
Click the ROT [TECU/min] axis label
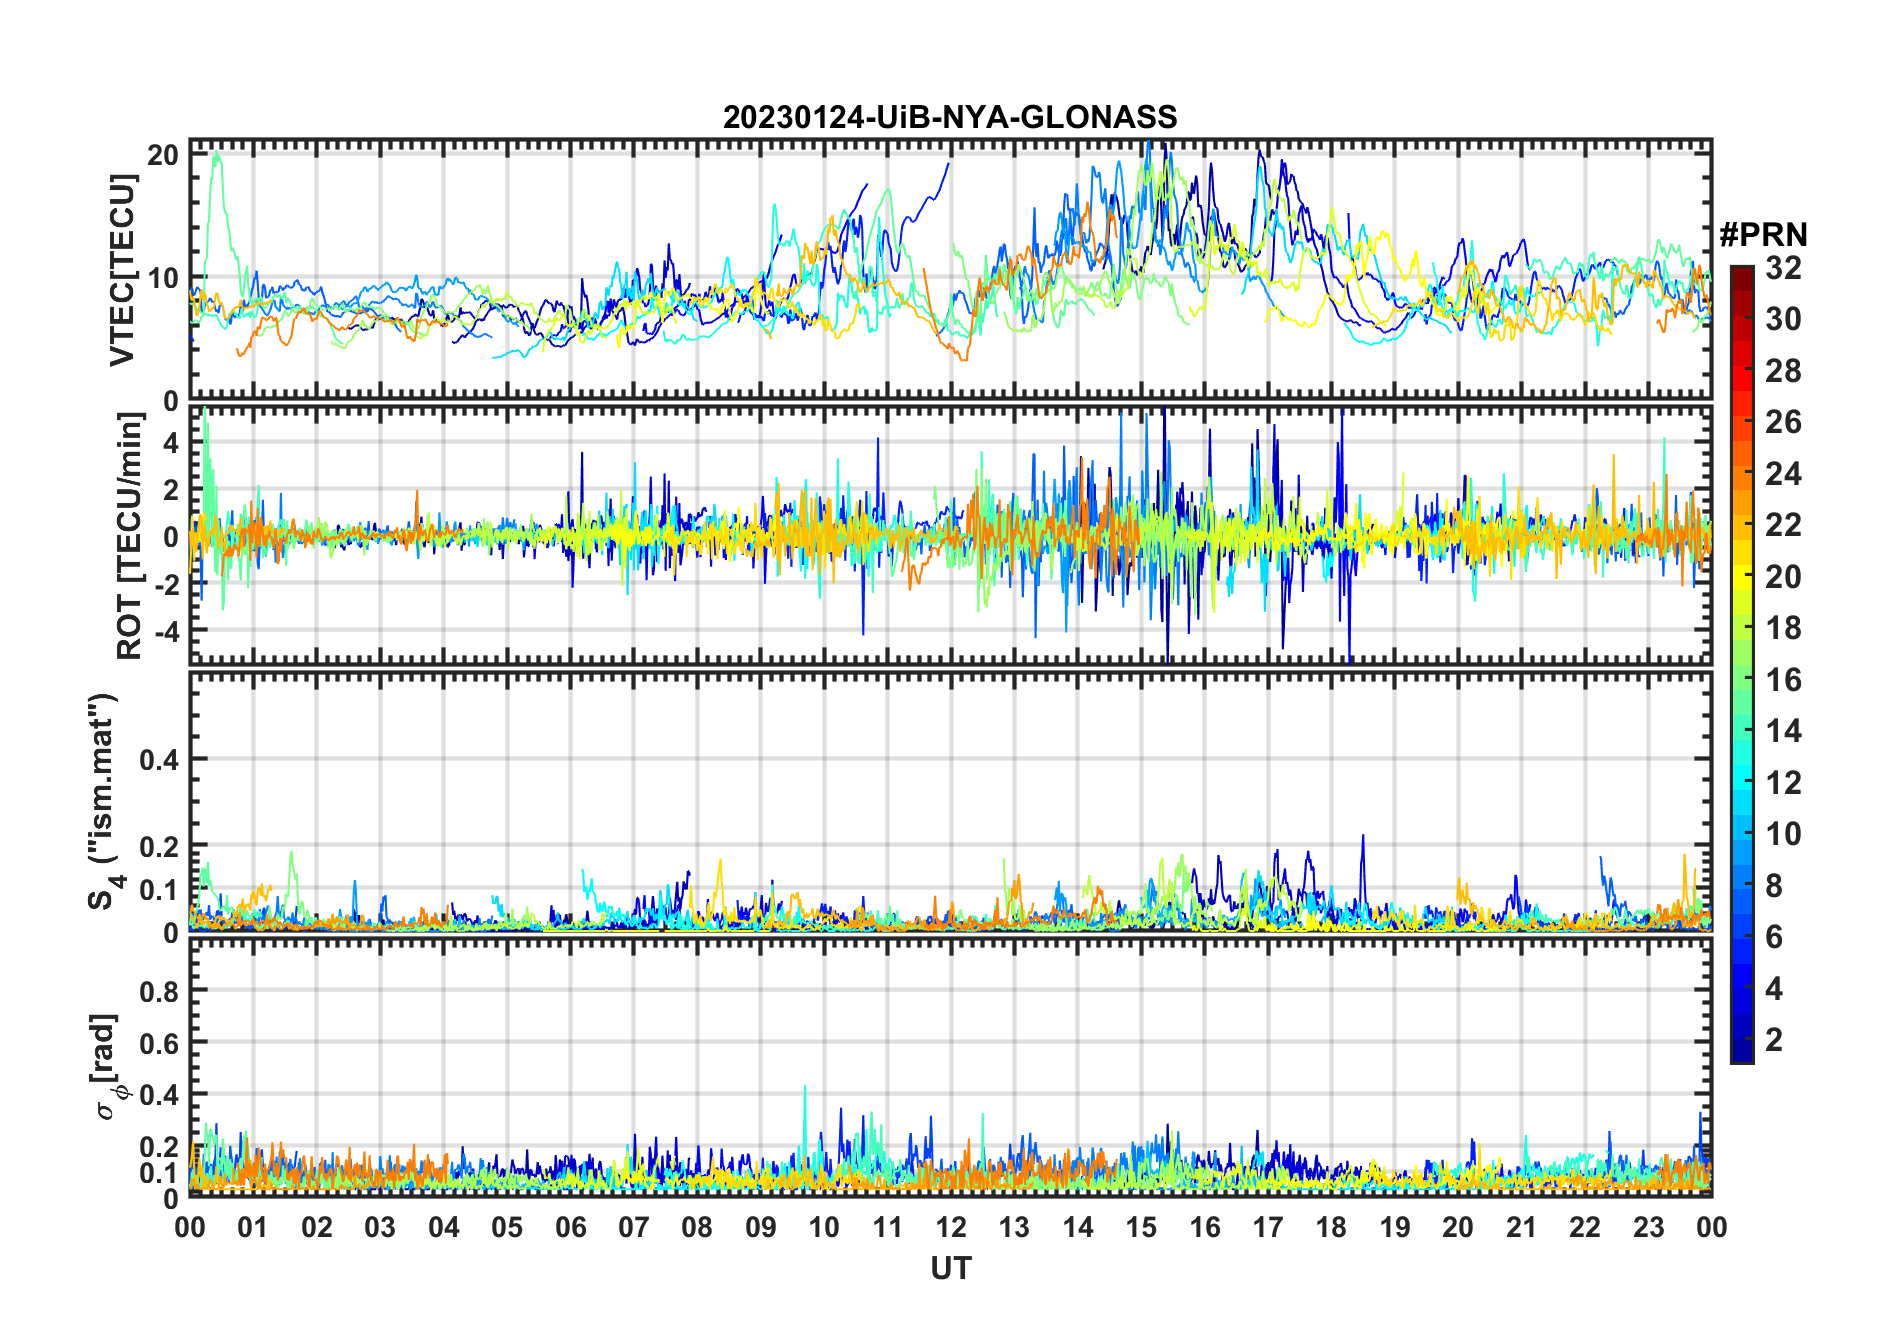coord(131,536)
